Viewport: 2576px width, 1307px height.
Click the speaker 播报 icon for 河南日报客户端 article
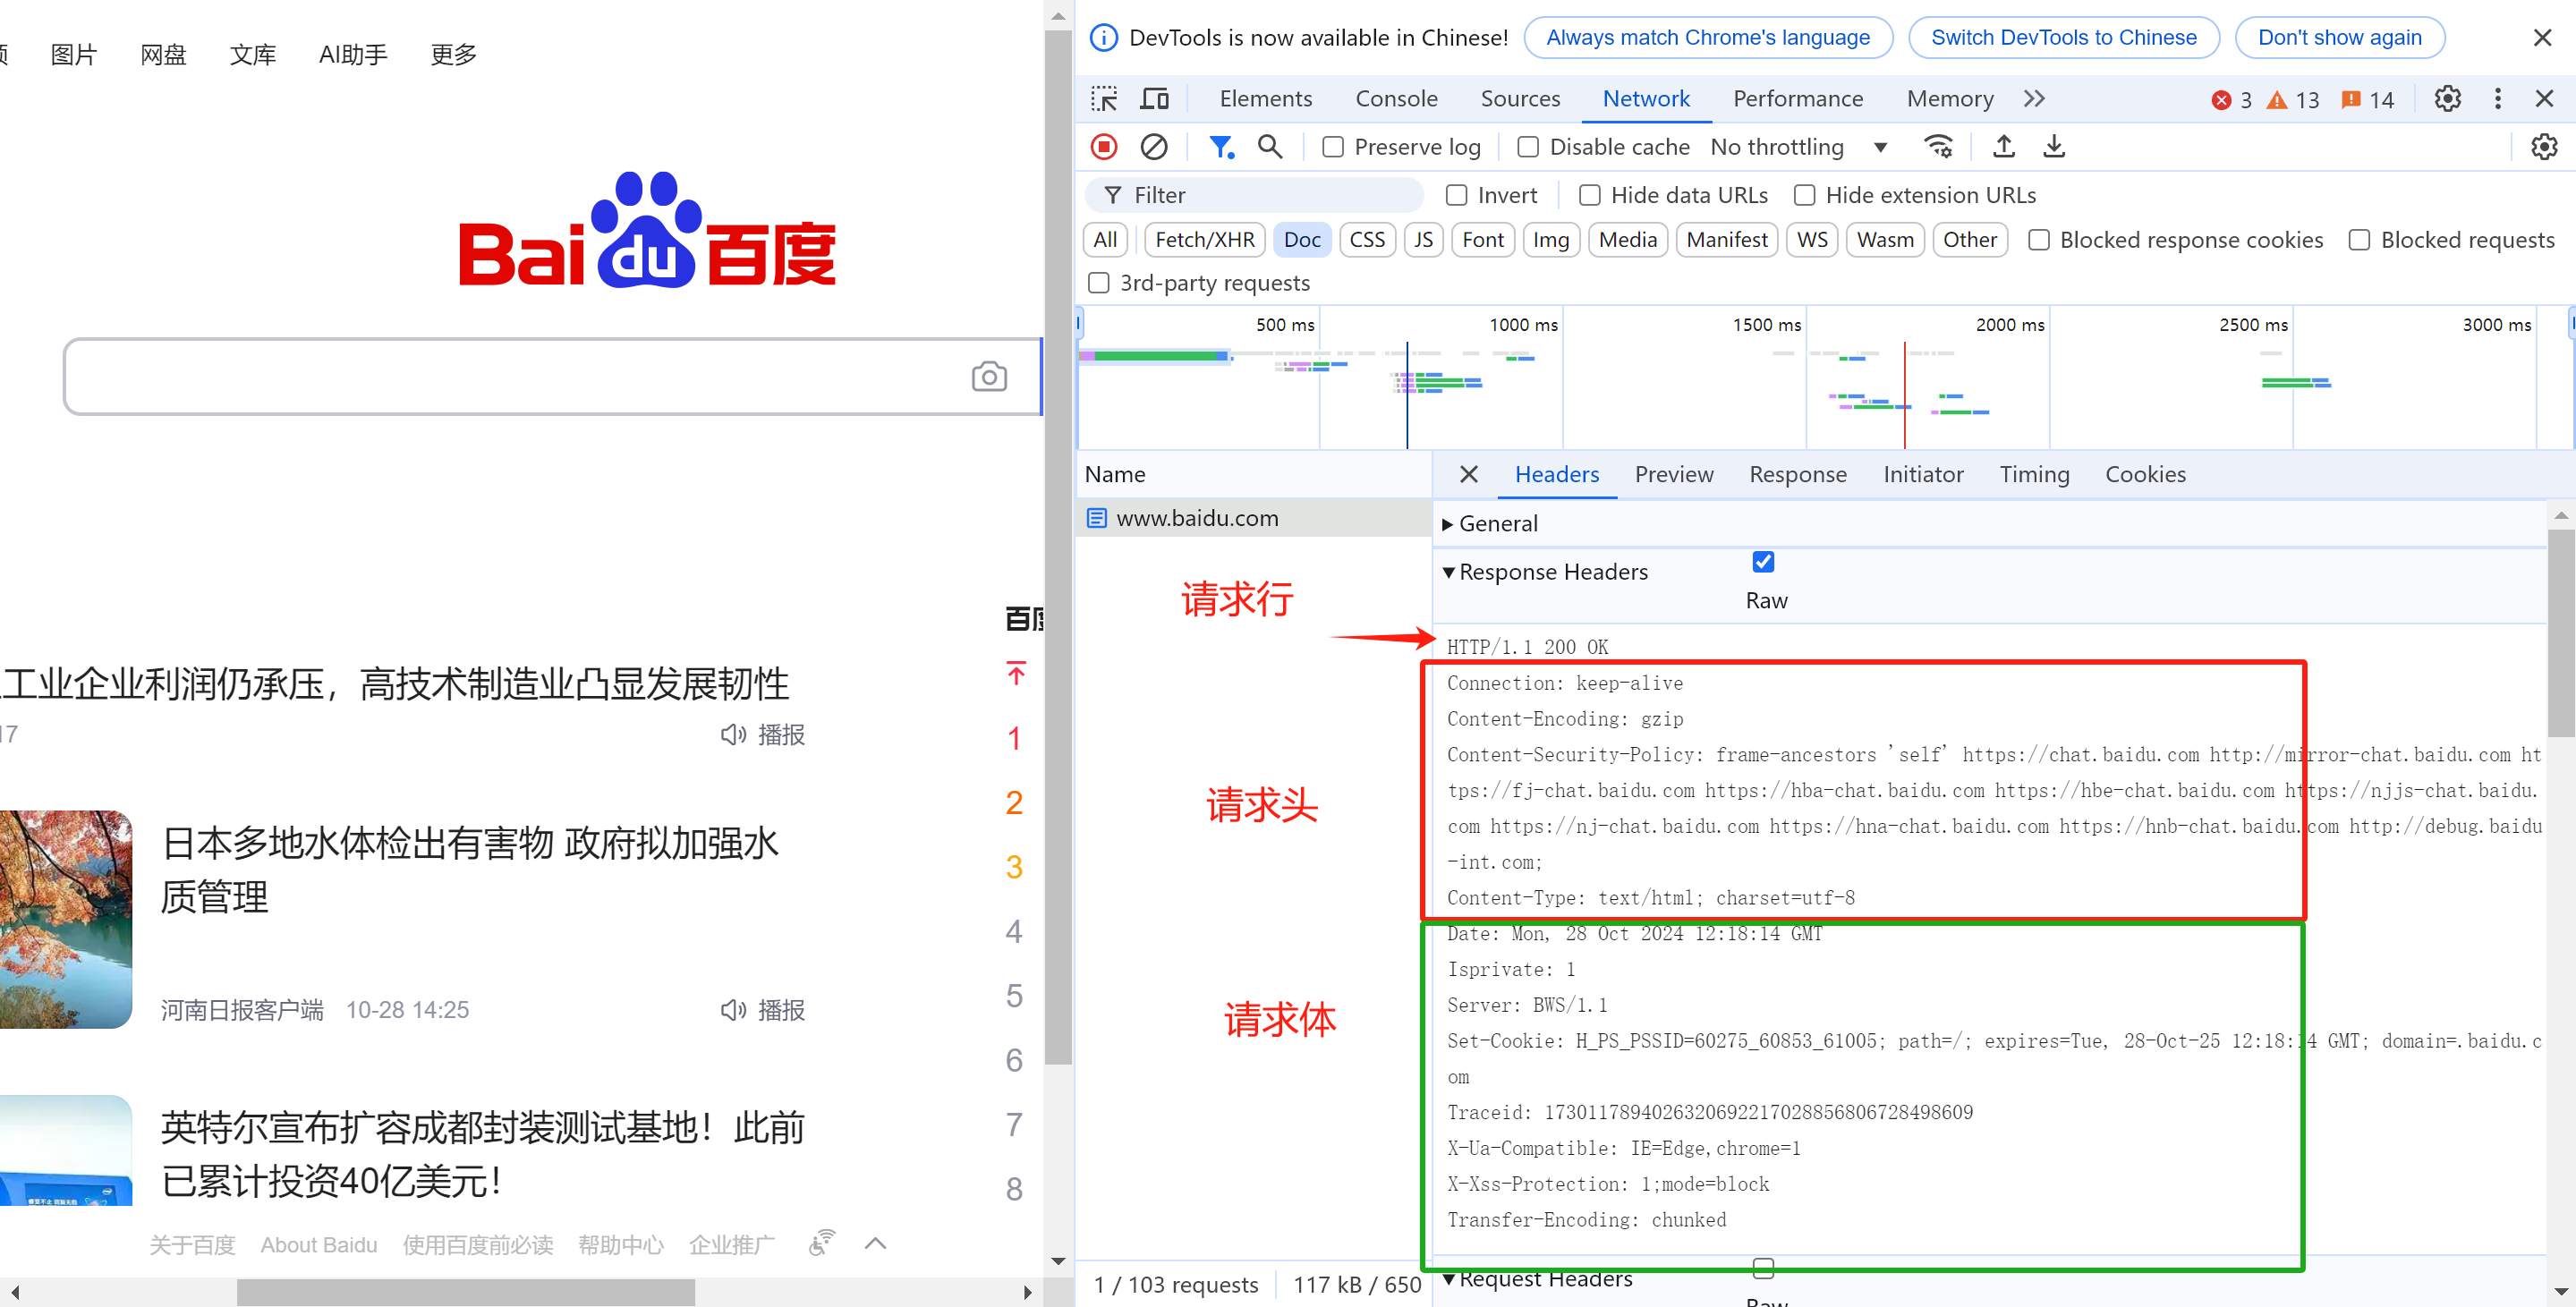tap(734, 1009)
